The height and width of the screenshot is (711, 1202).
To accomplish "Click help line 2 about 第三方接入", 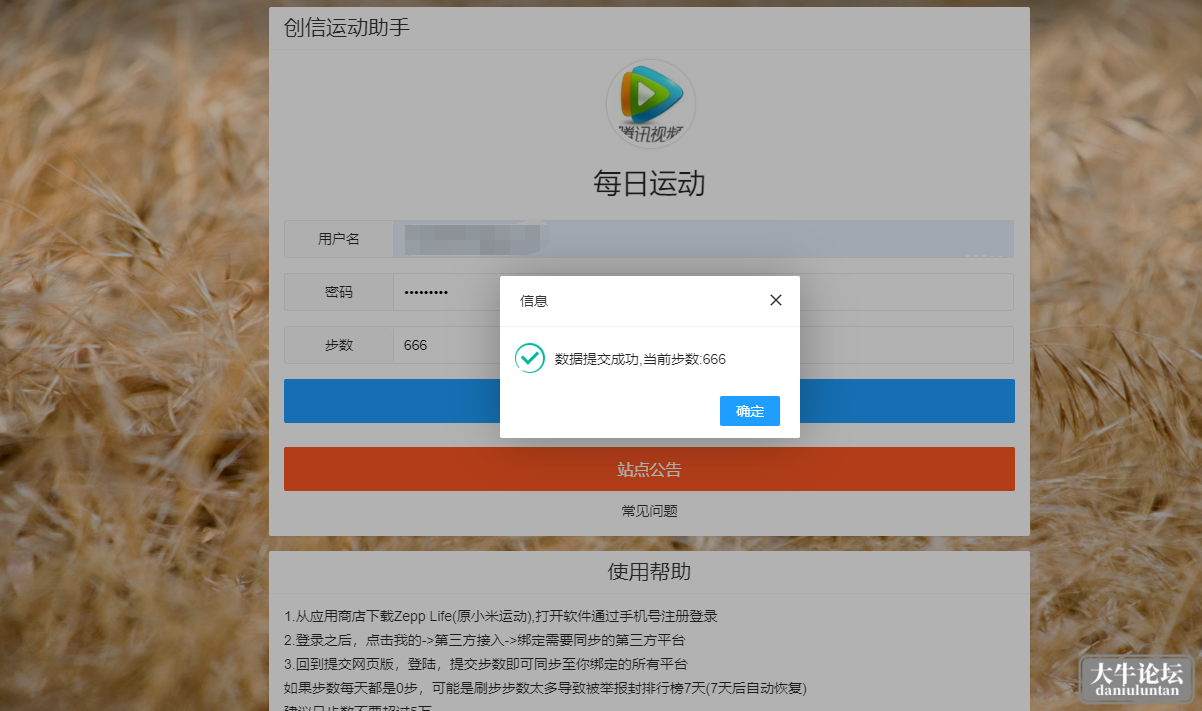I will [484, 641].
